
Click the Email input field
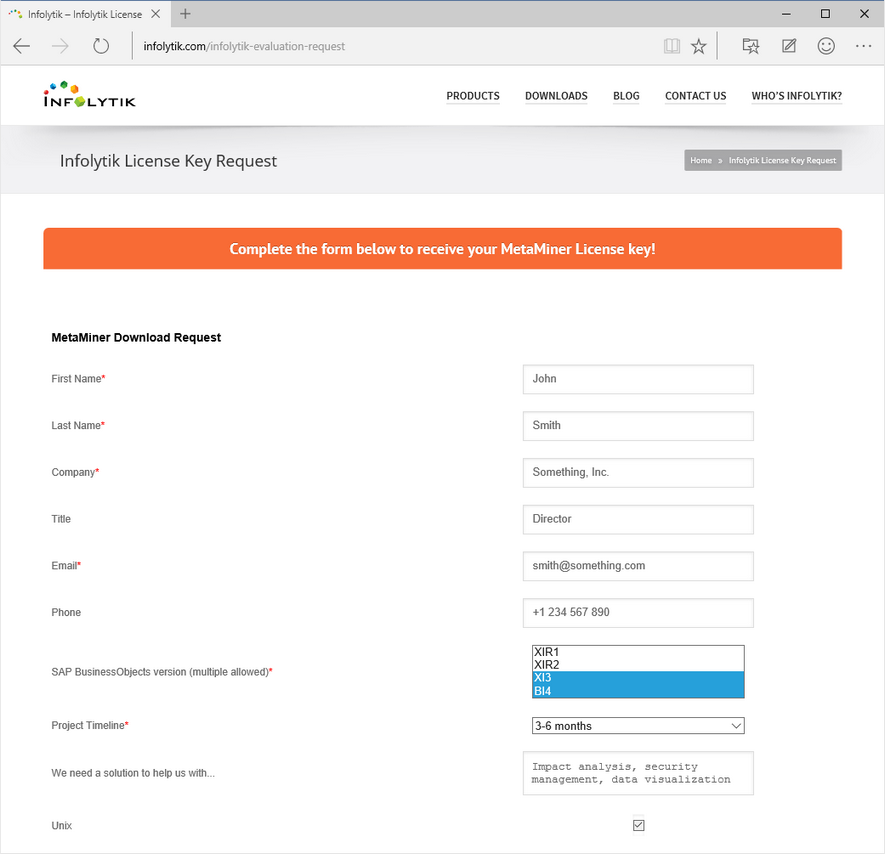[638, 566]
